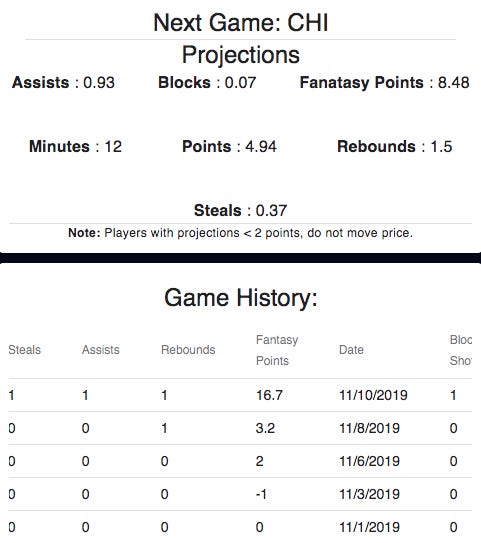The height and width of the screenshot is (543, 481).
Task: Click the Steals 0.37 projection
Action: point(241,210)
